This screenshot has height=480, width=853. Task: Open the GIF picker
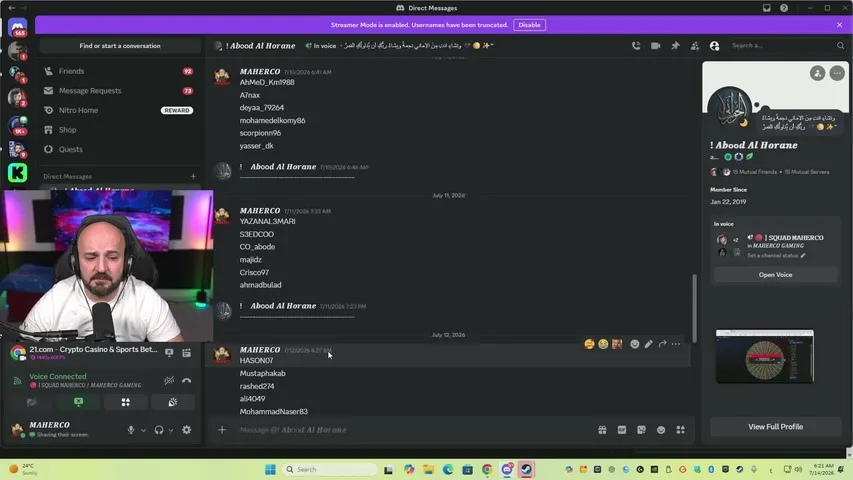click(x=622, y=430)
